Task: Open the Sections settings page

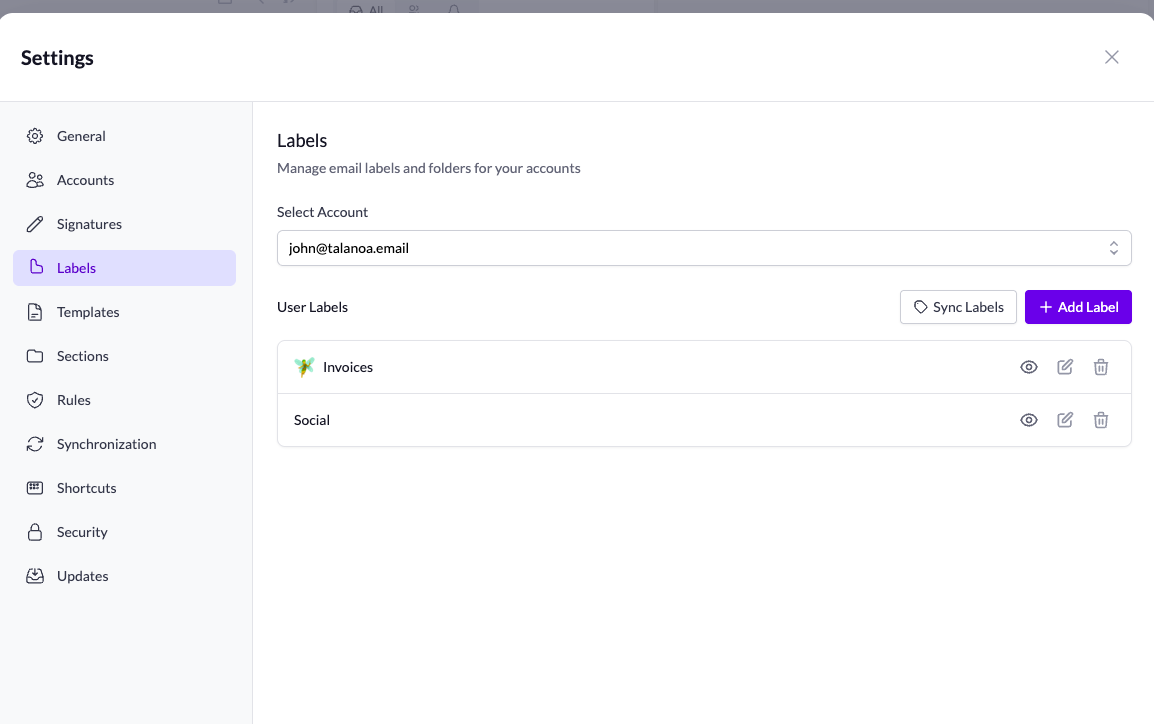Action: pos(81,355)
